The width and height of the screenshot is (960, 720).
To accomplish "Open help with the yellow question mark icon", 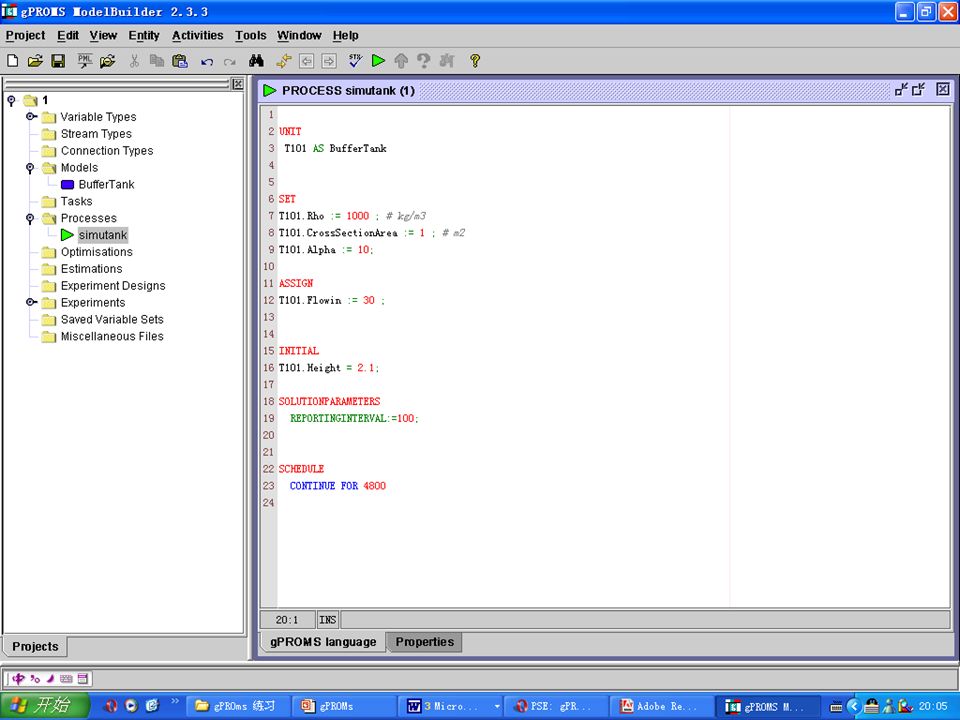I will (474, 61).
